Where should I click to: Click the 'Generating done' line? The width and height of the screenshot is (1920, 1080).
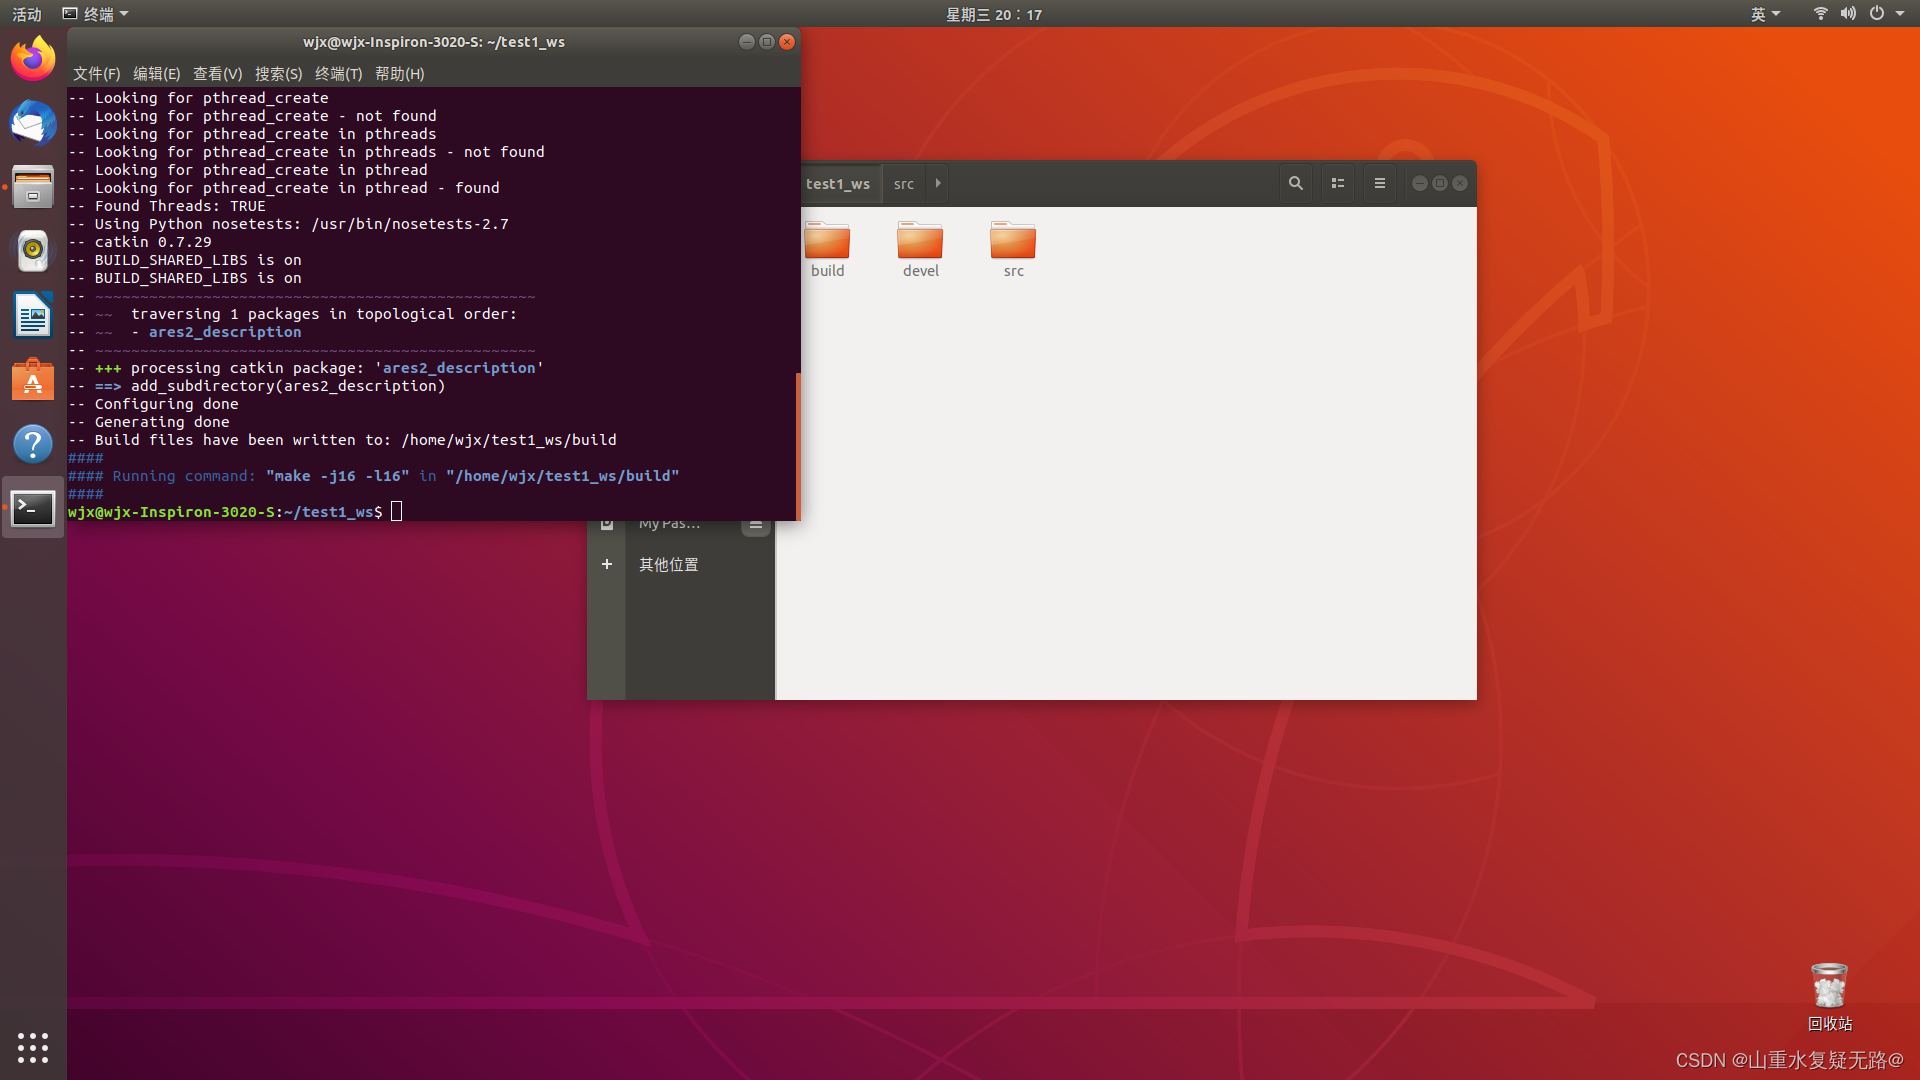(149, 422)
